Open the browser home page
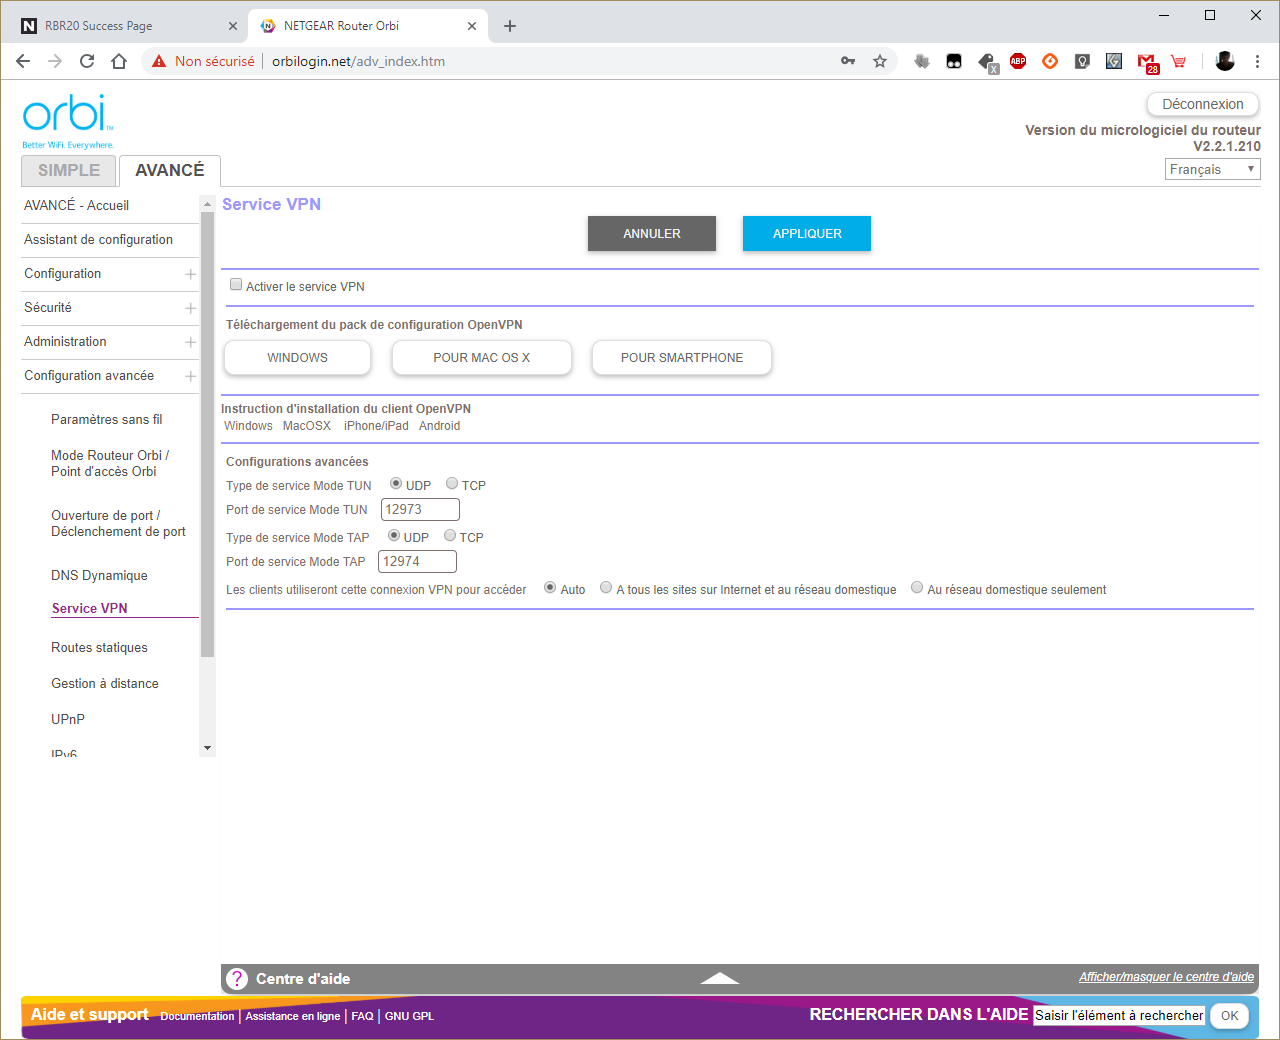Viewport: 1280px width, 1040px height. click(x=119, y=61)
